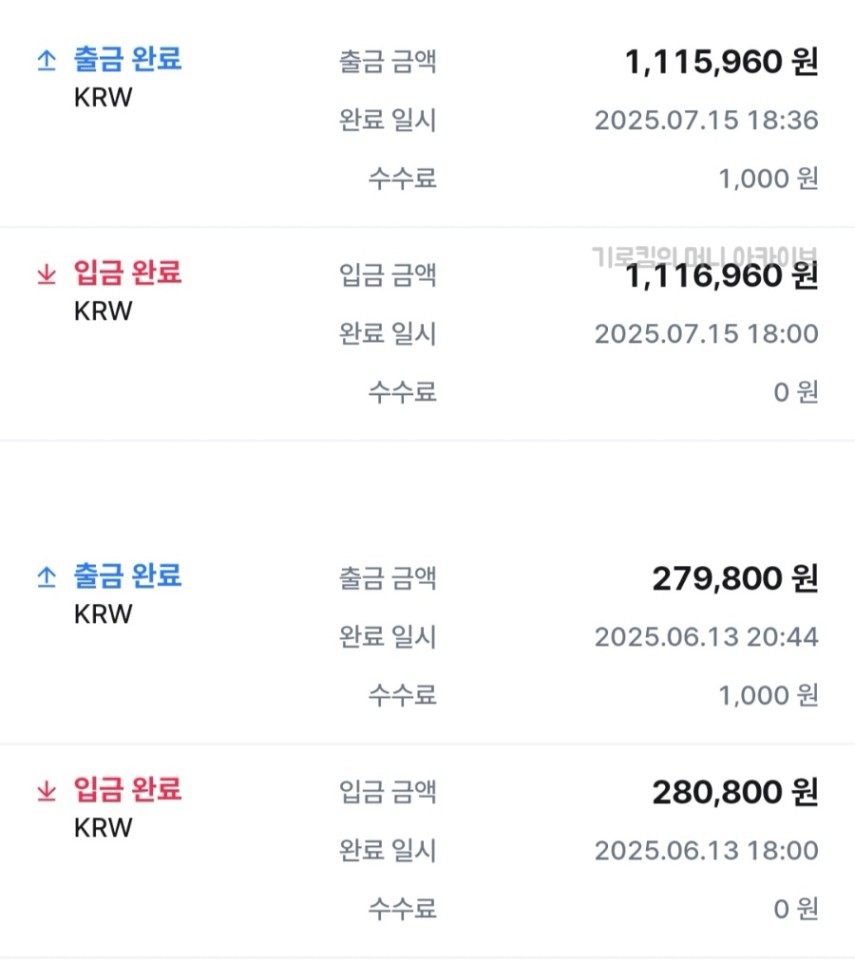Select the 1,115,960 원 withdrawal amount

pyautogui.click(x=721, y=62)
